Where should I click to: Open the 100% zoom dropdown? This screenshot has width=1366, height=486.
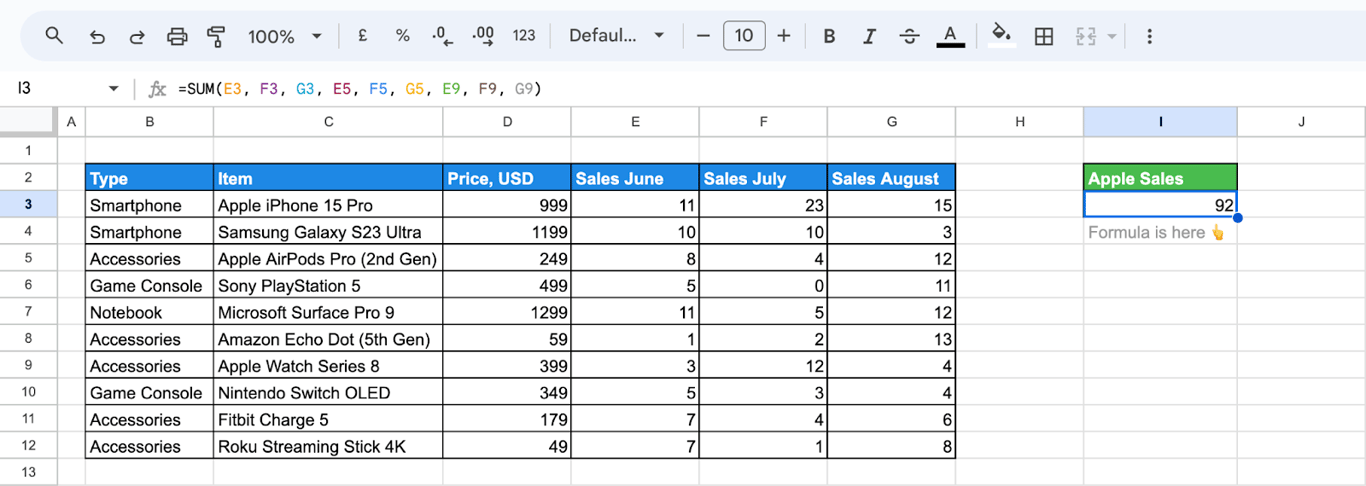tap(285, 37)
